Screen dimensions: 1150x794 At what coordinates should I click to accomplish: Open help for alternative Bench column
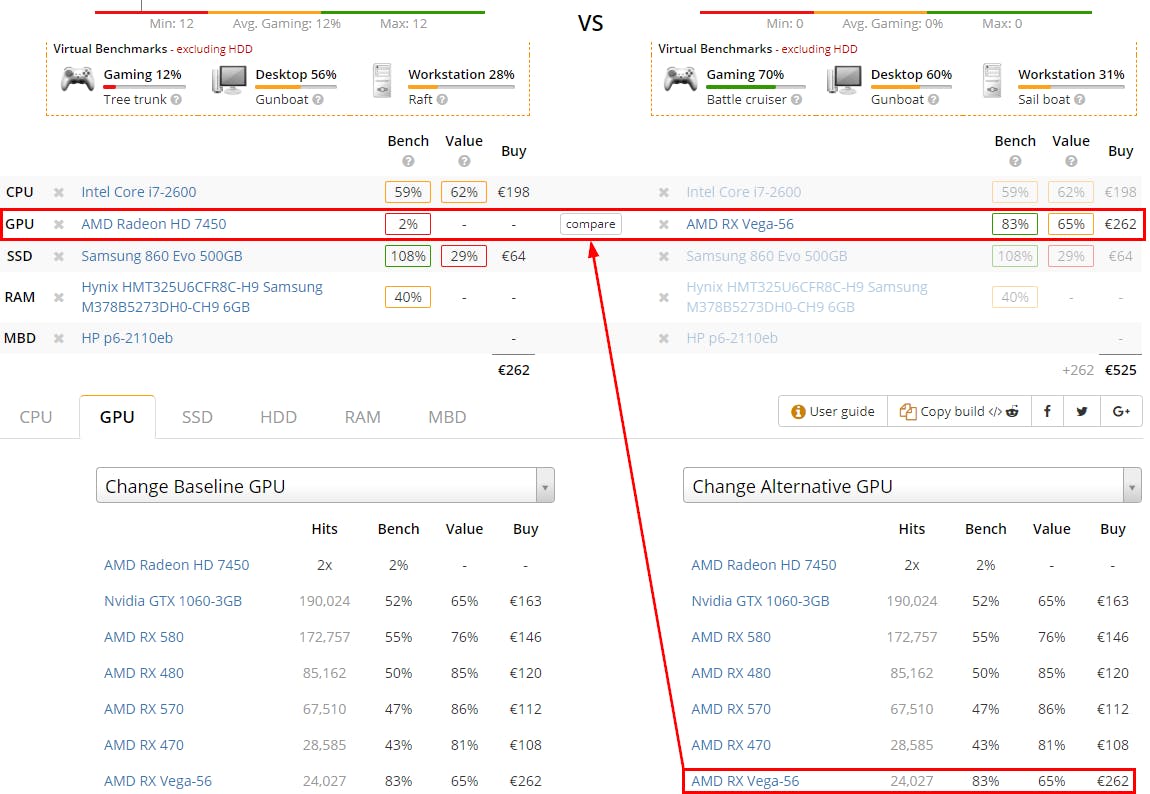[x=1015, y=161]
